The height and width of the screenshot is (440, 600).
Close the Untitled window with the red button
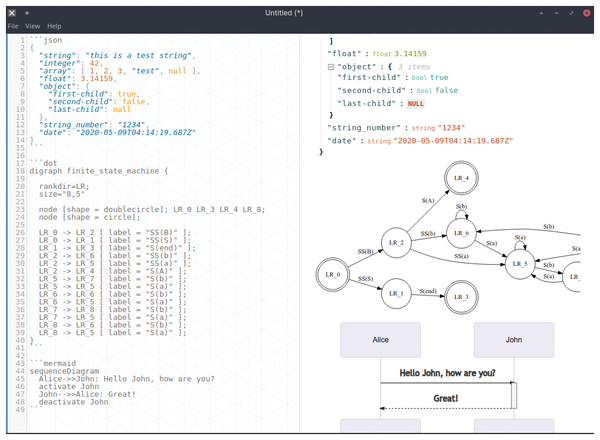click(x=586, y=13)
